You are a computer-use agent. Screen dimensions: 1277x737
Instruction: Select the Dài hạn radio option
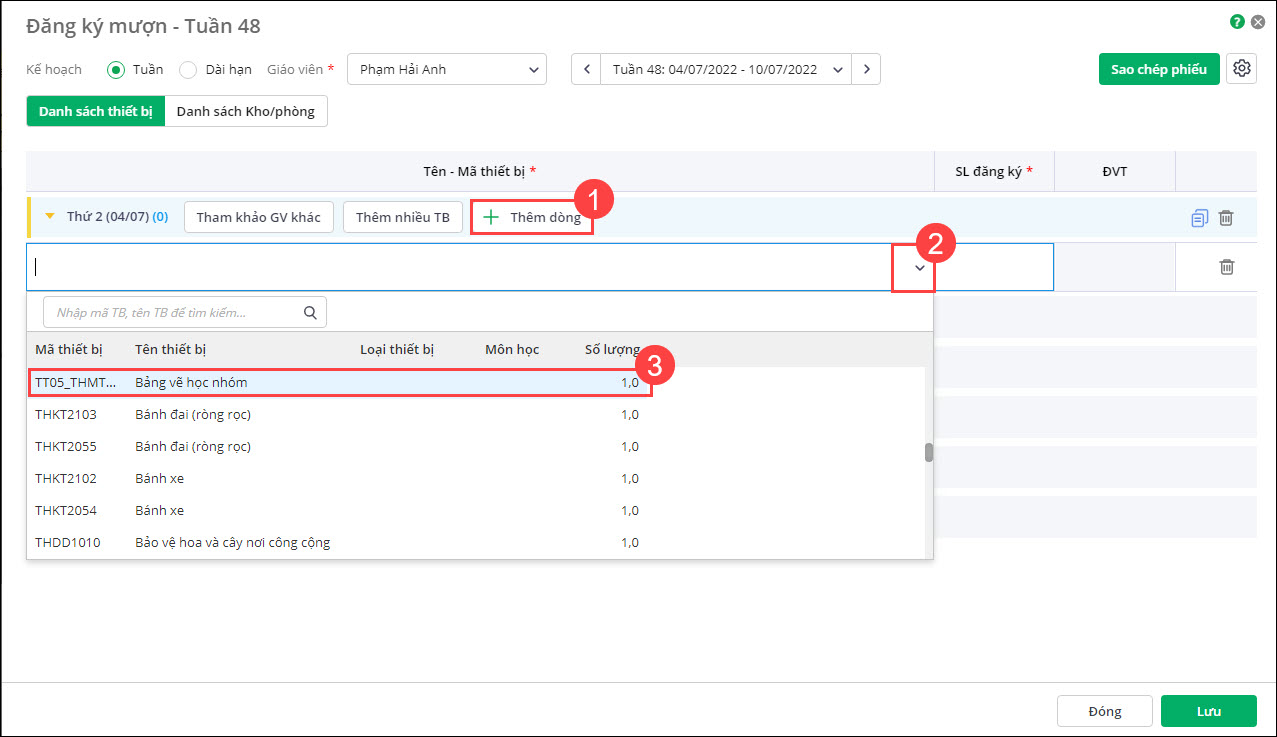pyautogui.click(x=188, y=69)
